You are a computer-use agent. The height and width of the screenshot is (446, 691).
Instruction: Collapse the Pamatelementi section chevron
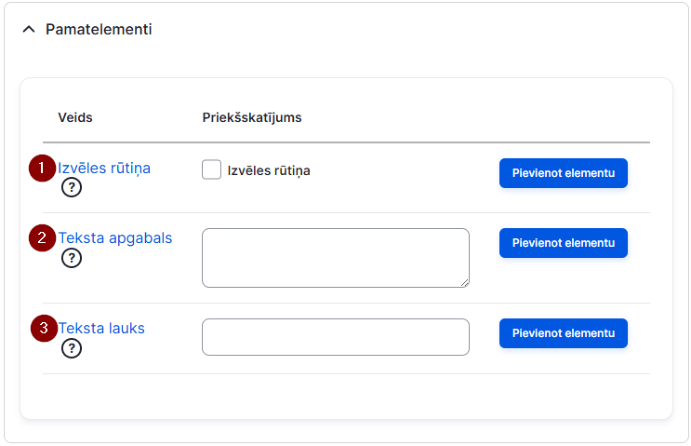click(29, 30)
